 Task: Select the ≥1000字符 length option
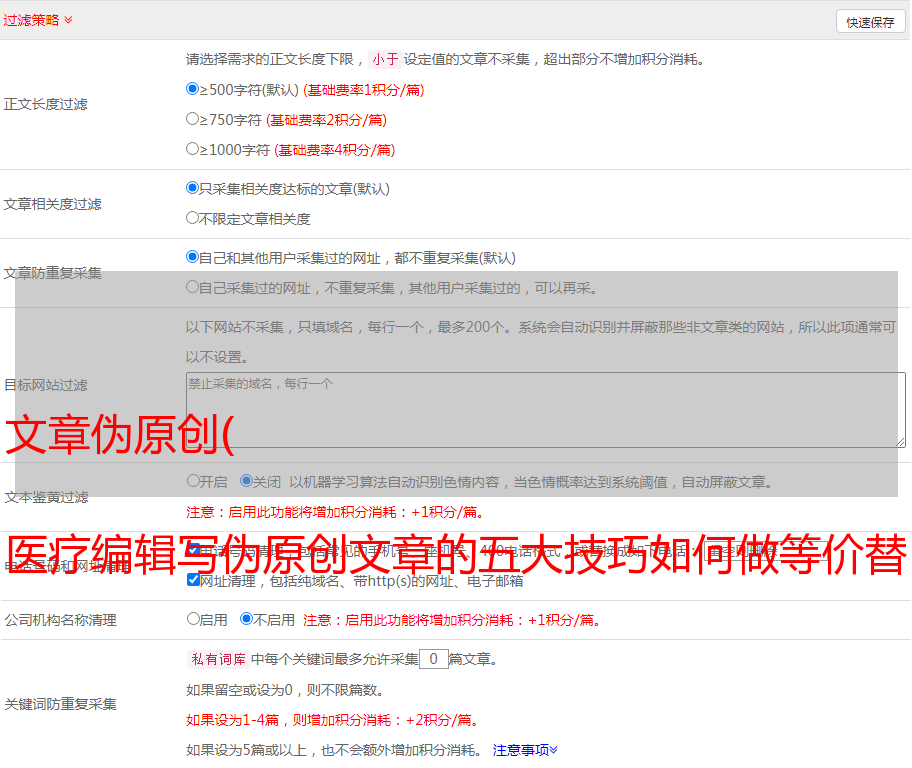click(x=193, y=149)
